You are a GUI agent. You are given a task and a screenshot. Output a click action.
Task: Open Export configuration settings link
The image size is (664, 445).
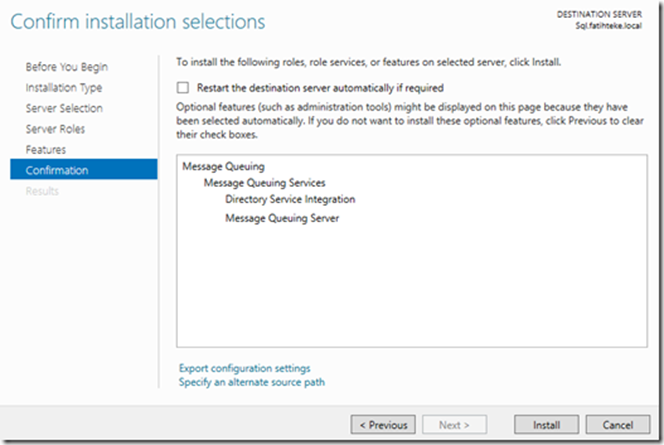tap(244, 368)
